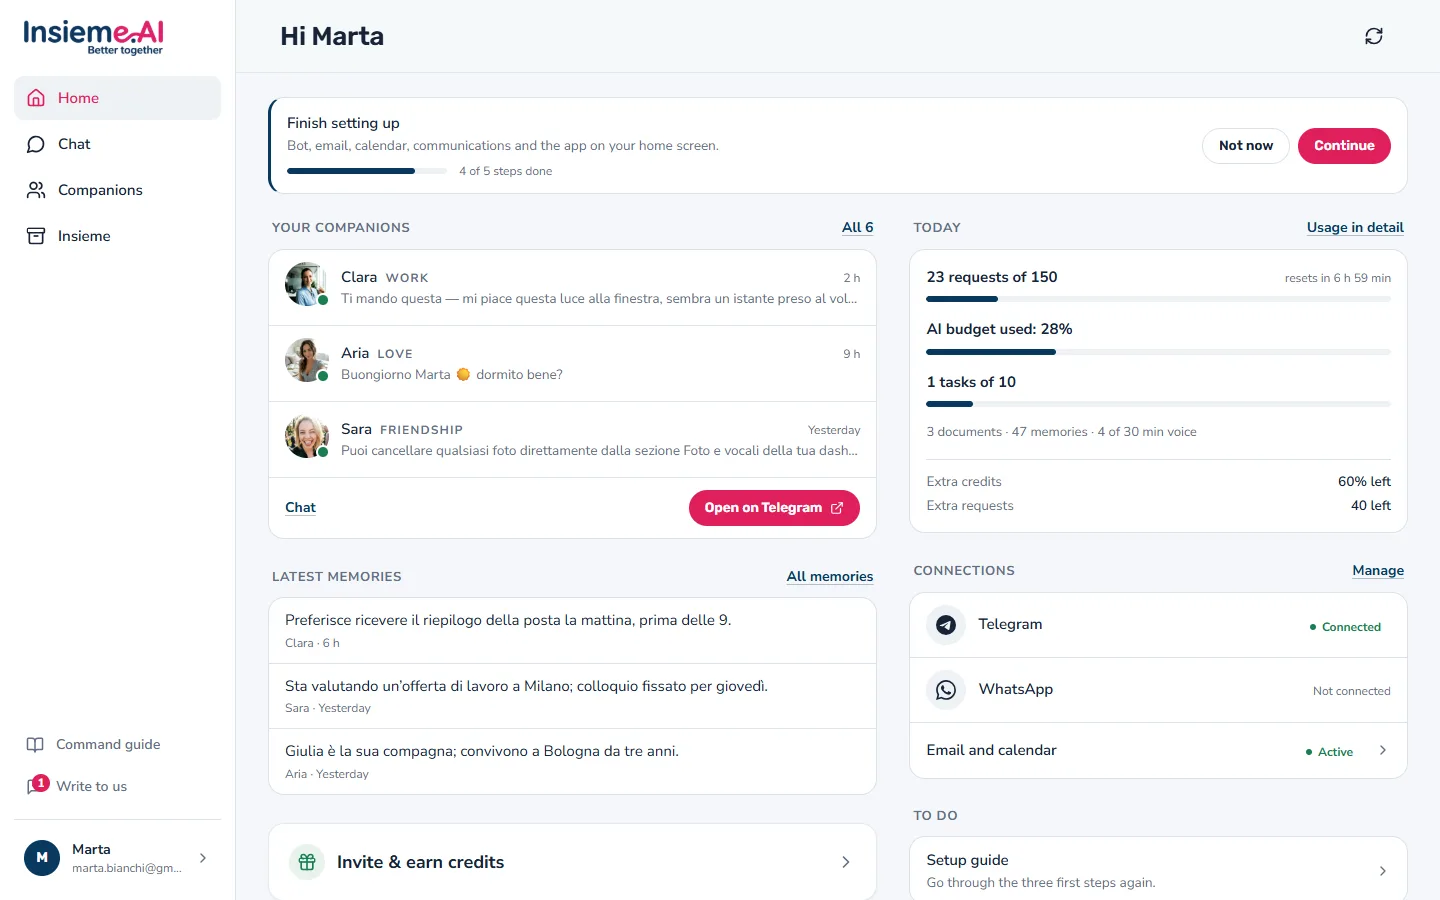Click the WhatsApp connection icon

click(x=946, y=690)
